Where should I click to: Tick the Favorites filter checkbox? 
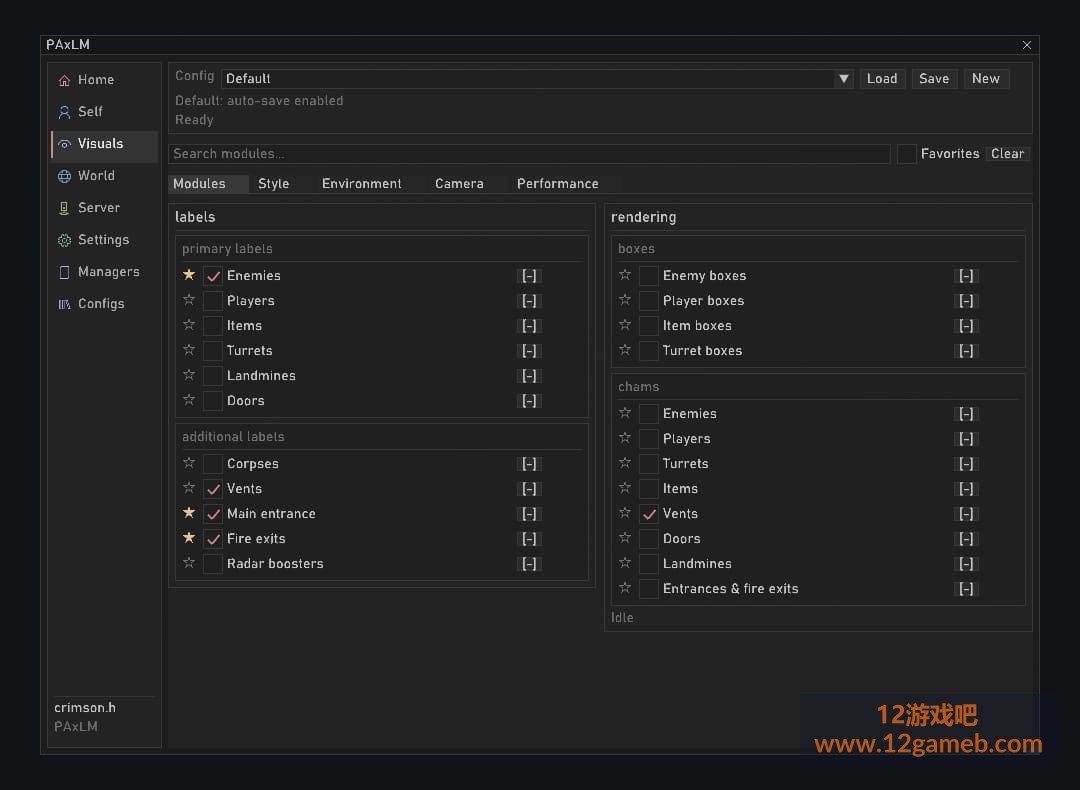pos(906,154)
